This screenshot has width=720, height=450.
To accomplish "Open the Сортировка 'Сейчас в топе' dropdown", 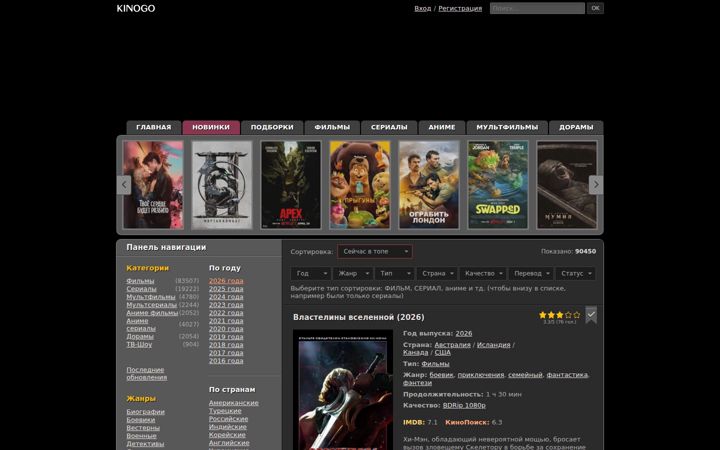I will point(375,252).
